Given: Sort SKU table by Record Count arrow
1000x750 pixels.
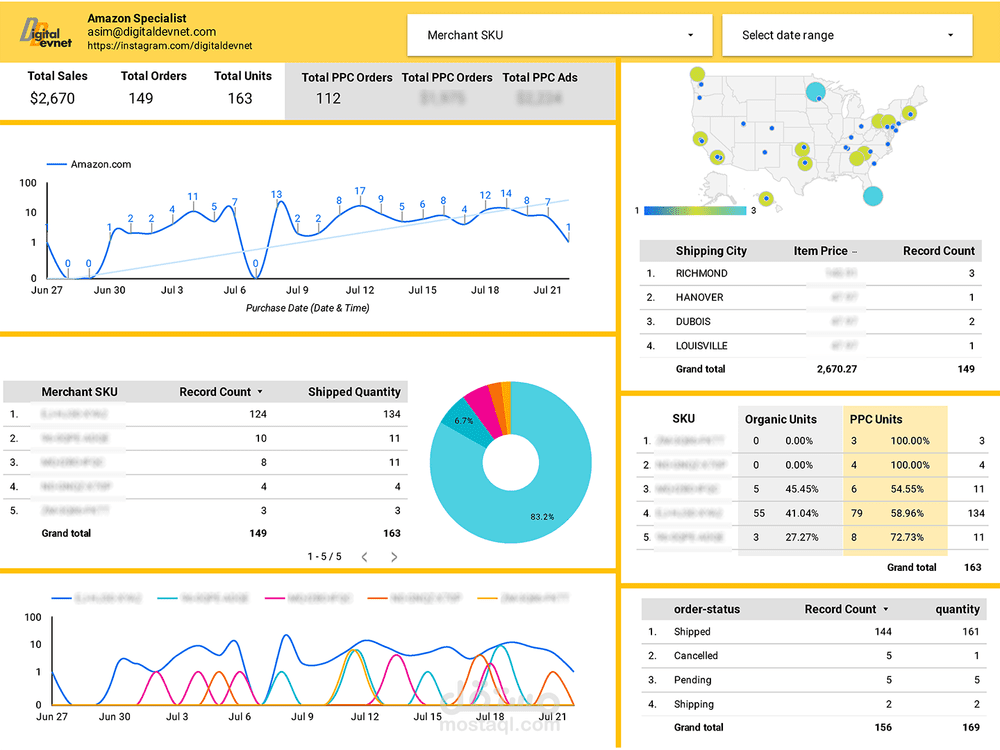Looking at the screenshot, I should coord(260,392).
